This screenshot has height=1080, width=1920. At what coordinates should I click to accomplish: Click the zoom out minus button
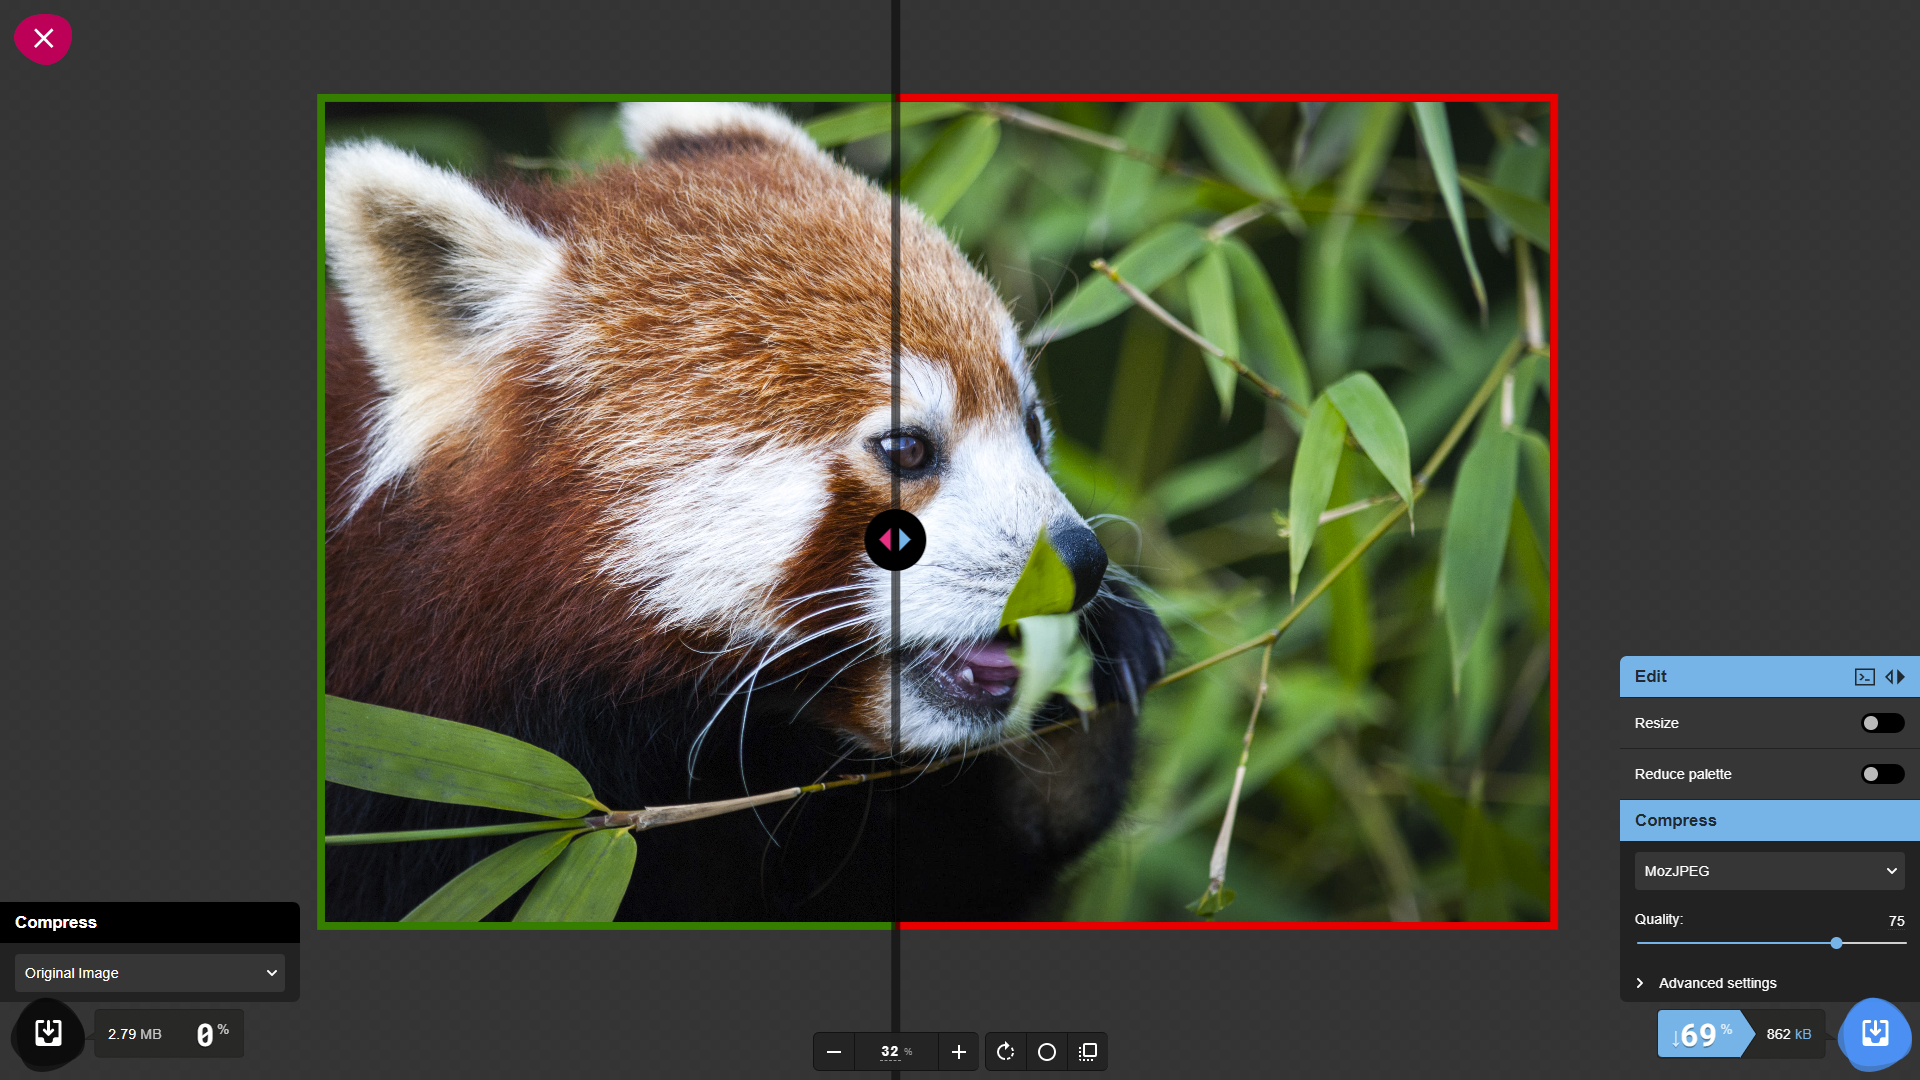pyautogui.click(x=834, y=1052)
